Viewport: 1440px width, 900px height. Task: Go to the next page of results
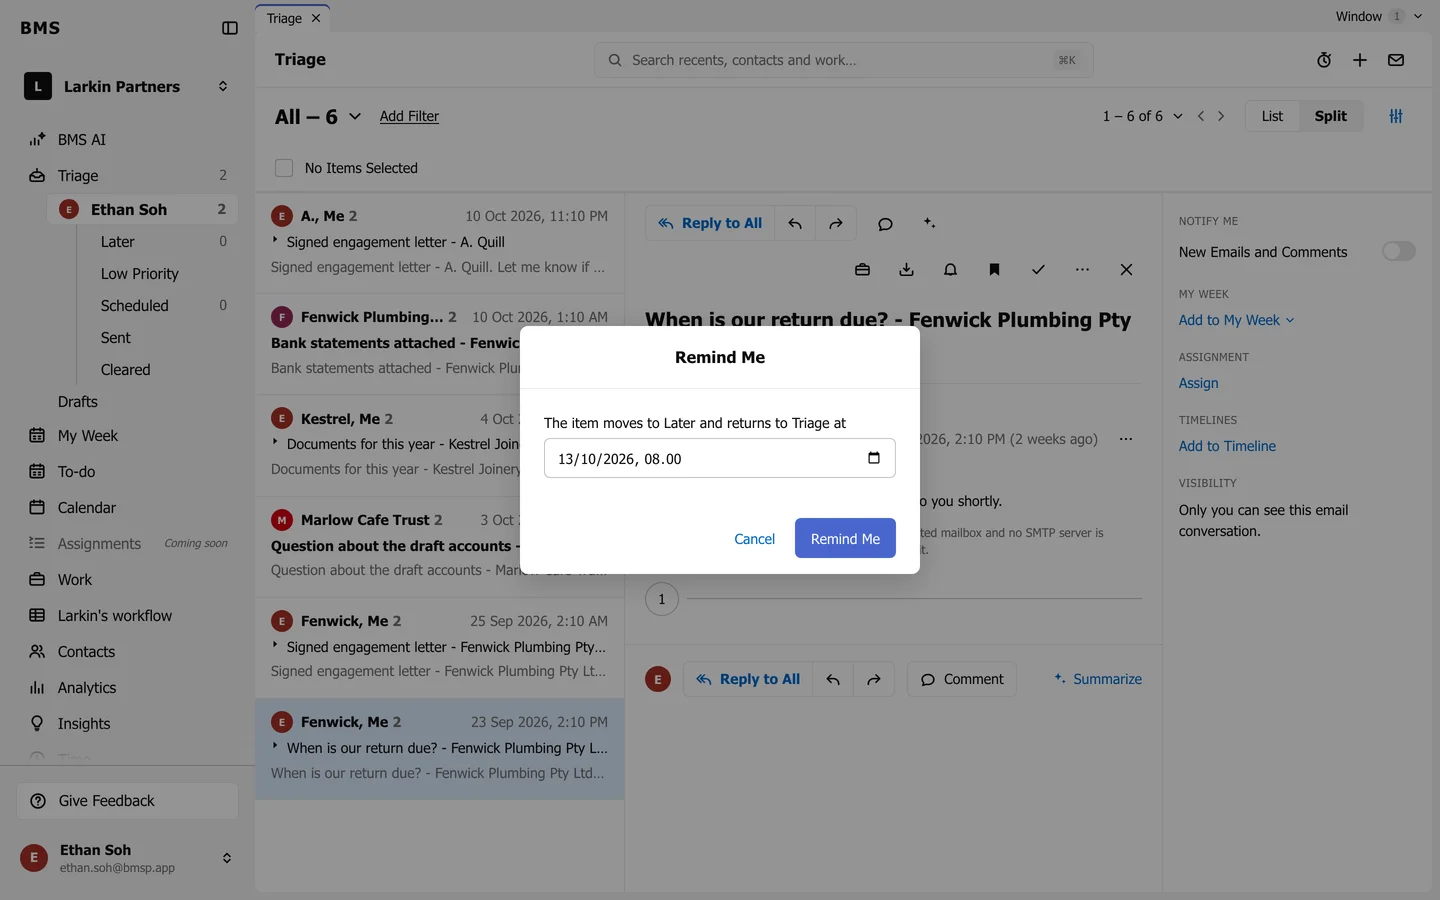click(x=1221, y=116)
